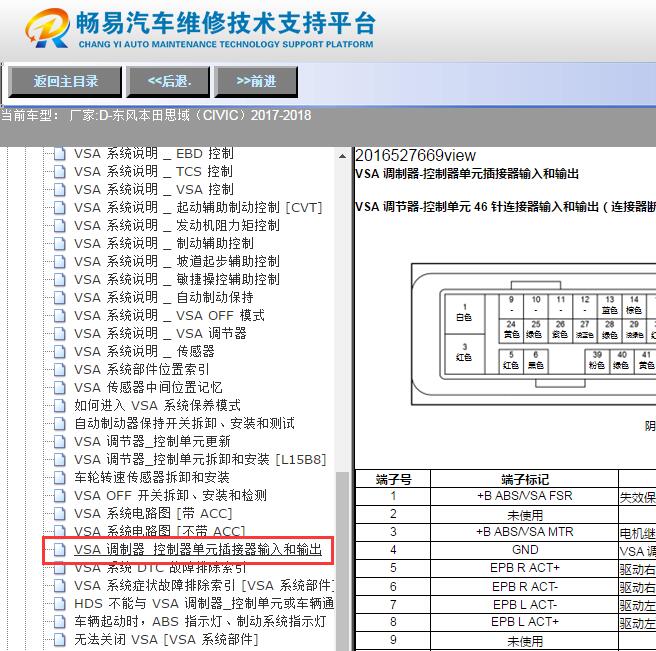
Task: Open VSA 系统部件位置索引
Action: (141, 369)
